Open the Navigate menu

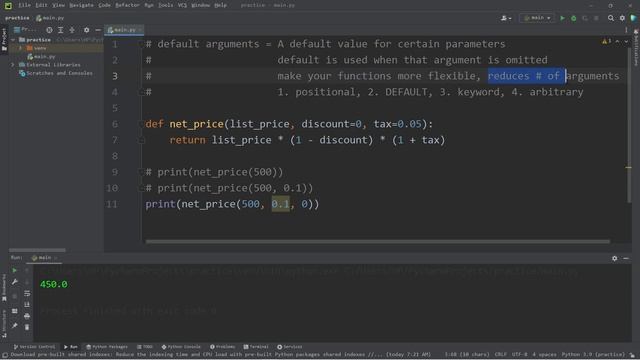(81, 5)
